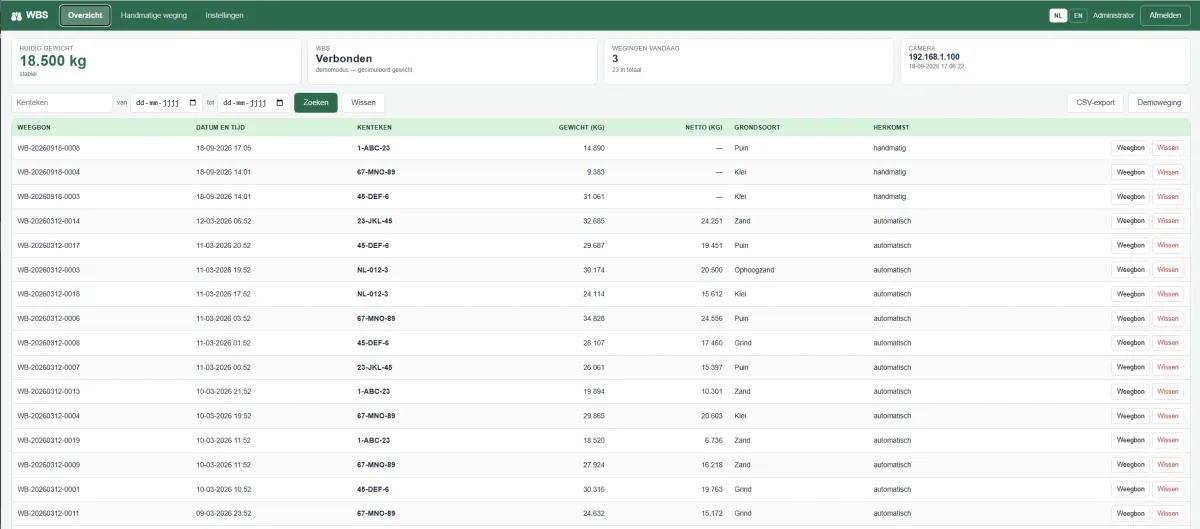The width and height of the screenshot is (1200, 529).
Task: Delete row WB-20260312-0013 with Wissen
Action: (1168, 391)
